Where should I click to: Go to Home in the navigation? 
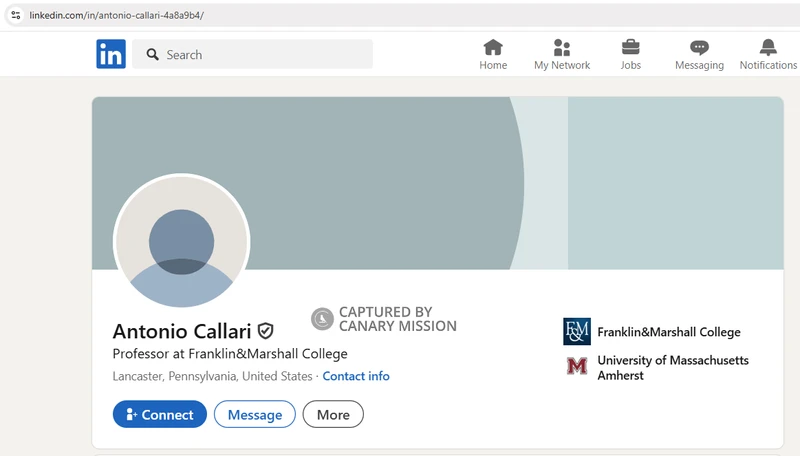click(x=493, y=55)
